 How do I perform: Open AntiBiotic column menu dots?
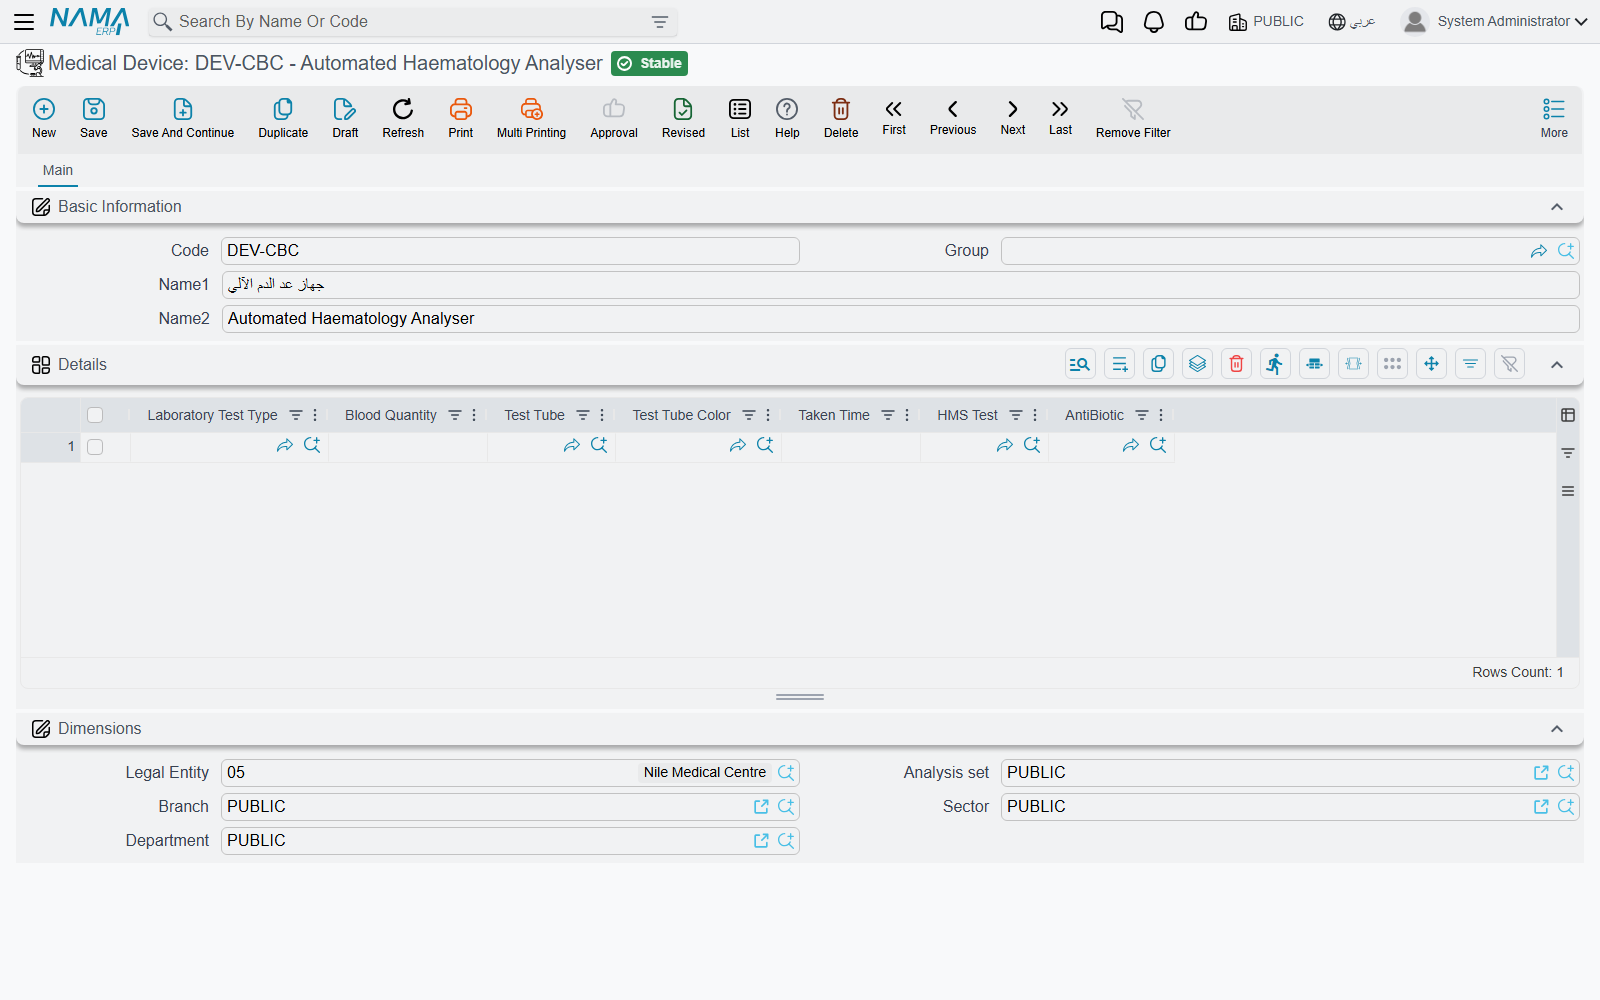[1161, 415]
